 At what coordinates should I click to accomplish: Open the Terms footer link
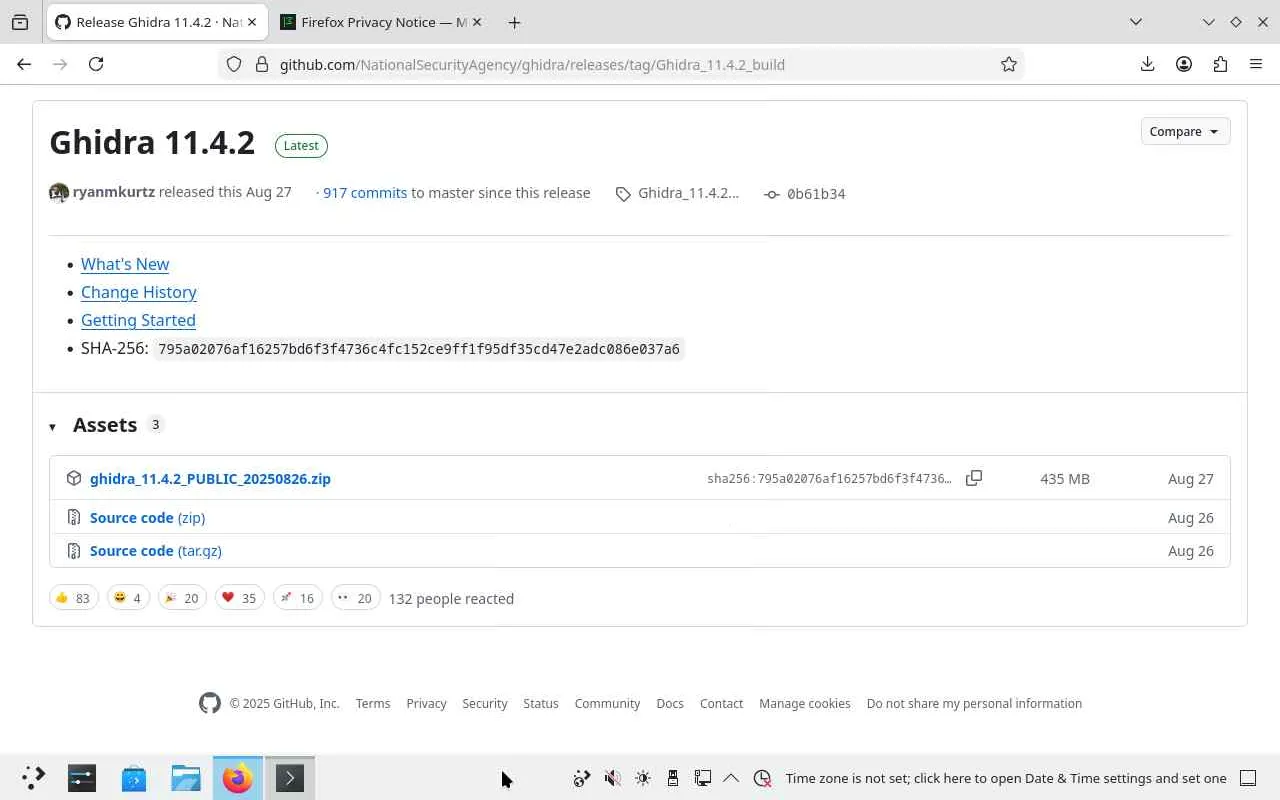click(x=373, y=703)
